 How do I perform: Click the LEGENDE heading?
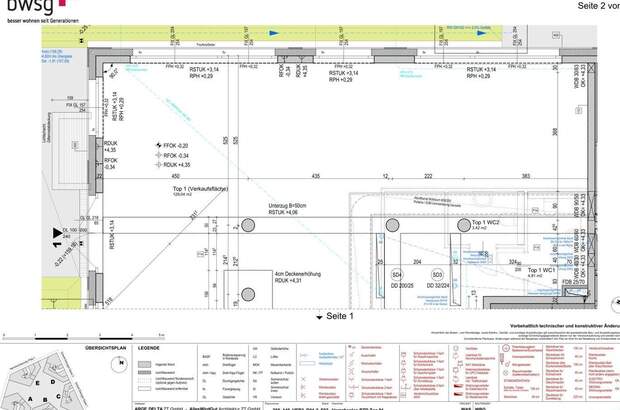[x=149, y=348]
